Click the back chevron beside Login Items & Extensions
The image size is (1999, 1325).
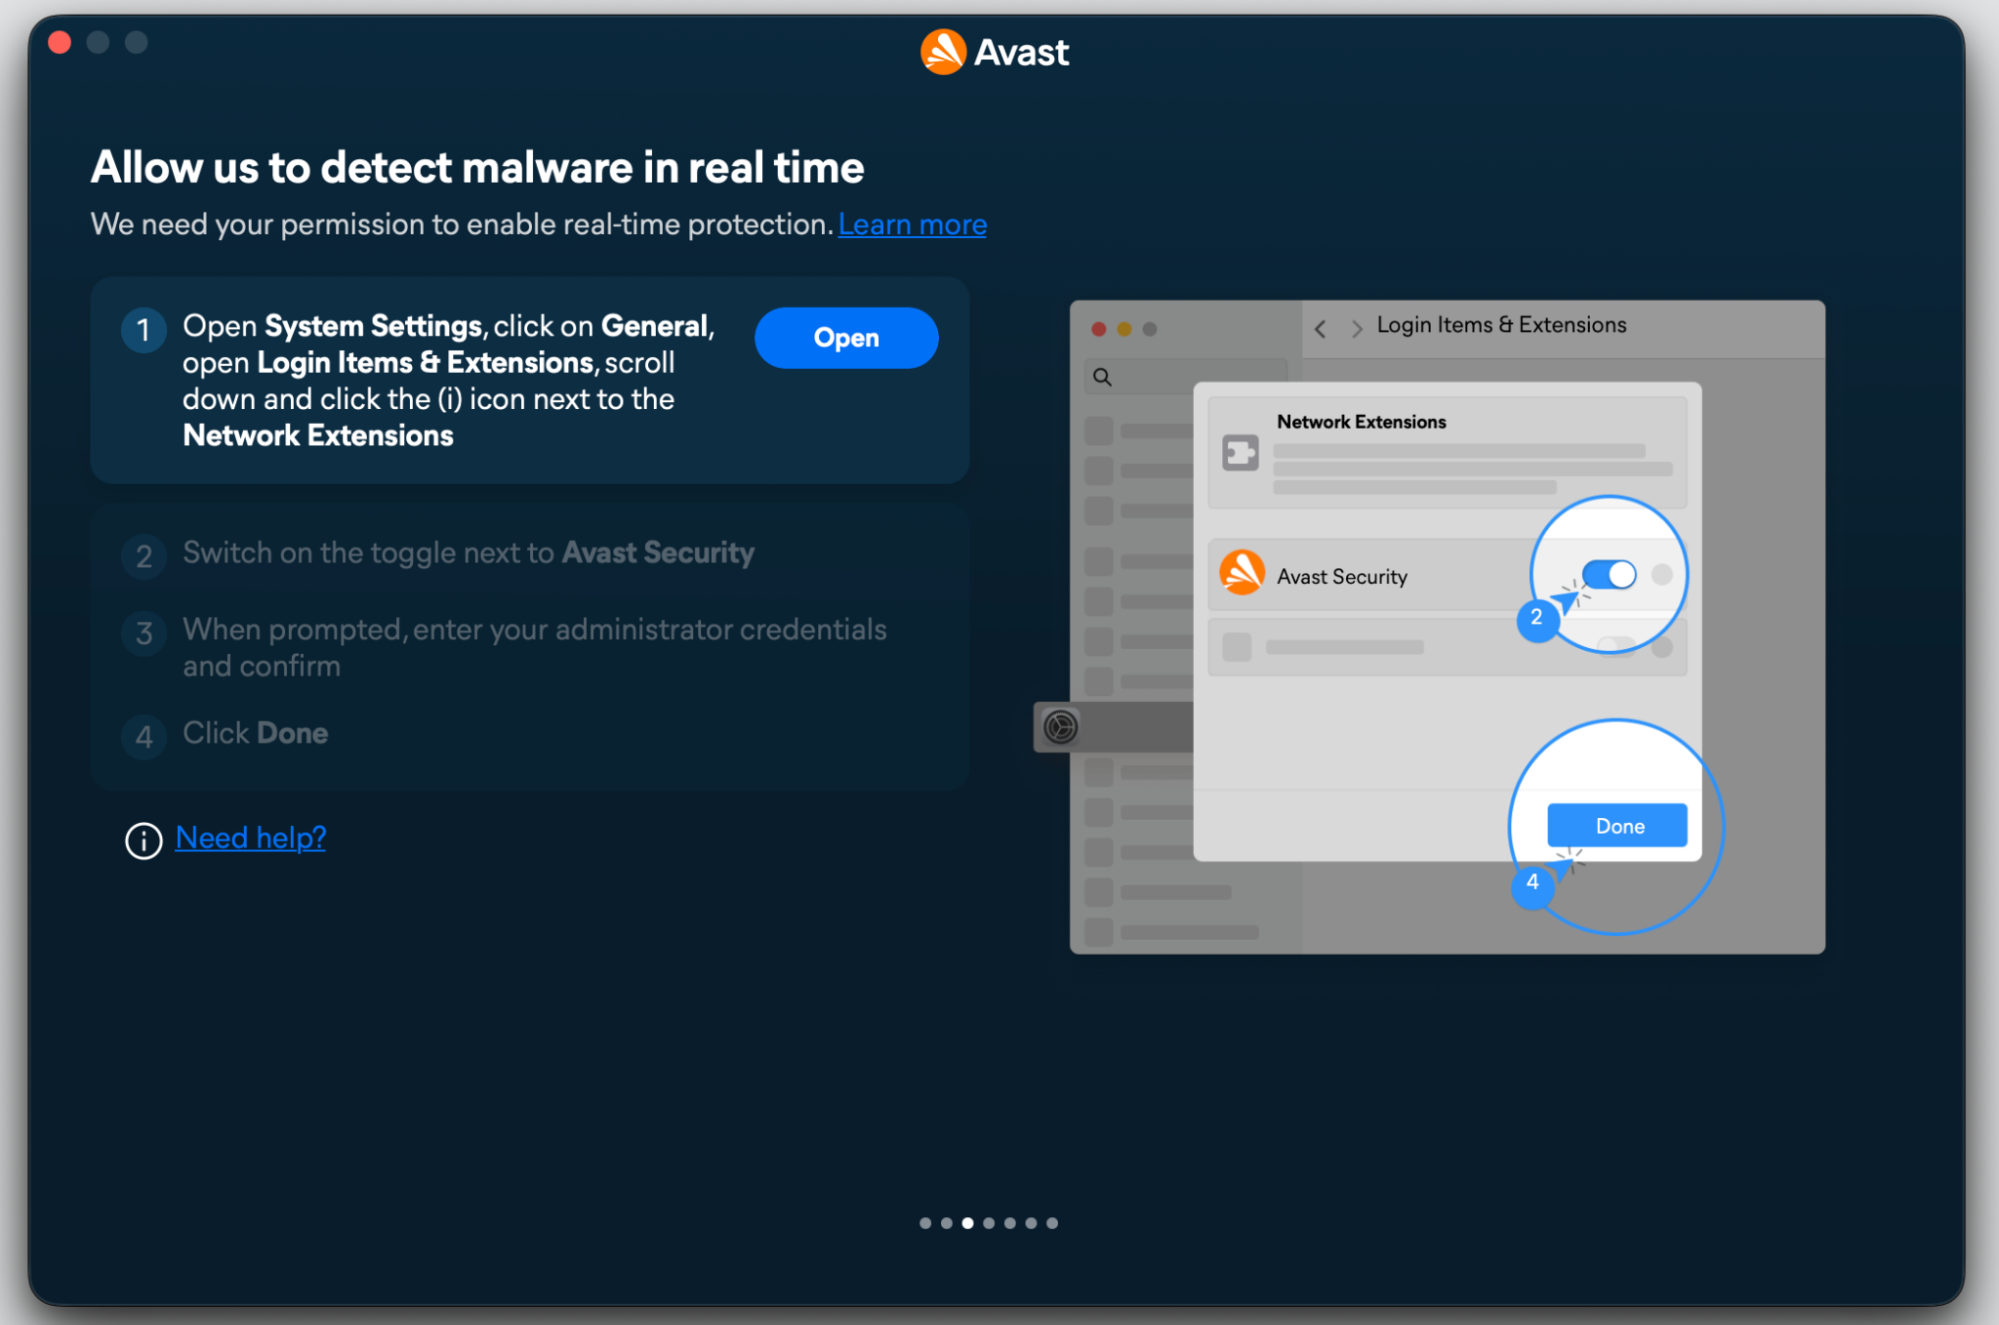(1321, 328)
